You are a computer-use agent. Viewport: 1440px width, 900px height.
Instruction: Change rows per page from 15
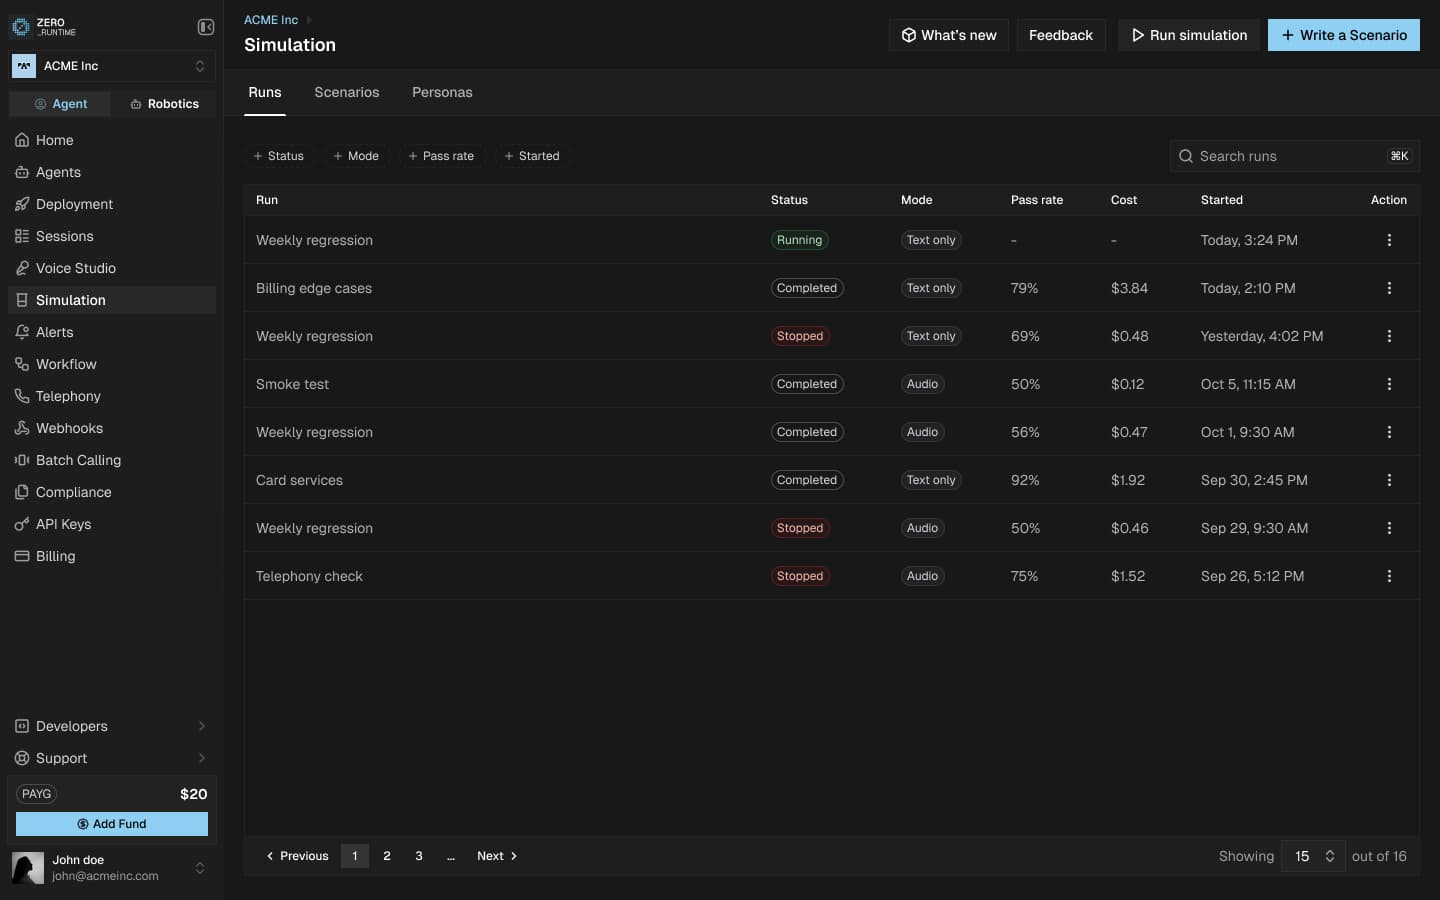pyautogui.click(x=1314, y=856)
